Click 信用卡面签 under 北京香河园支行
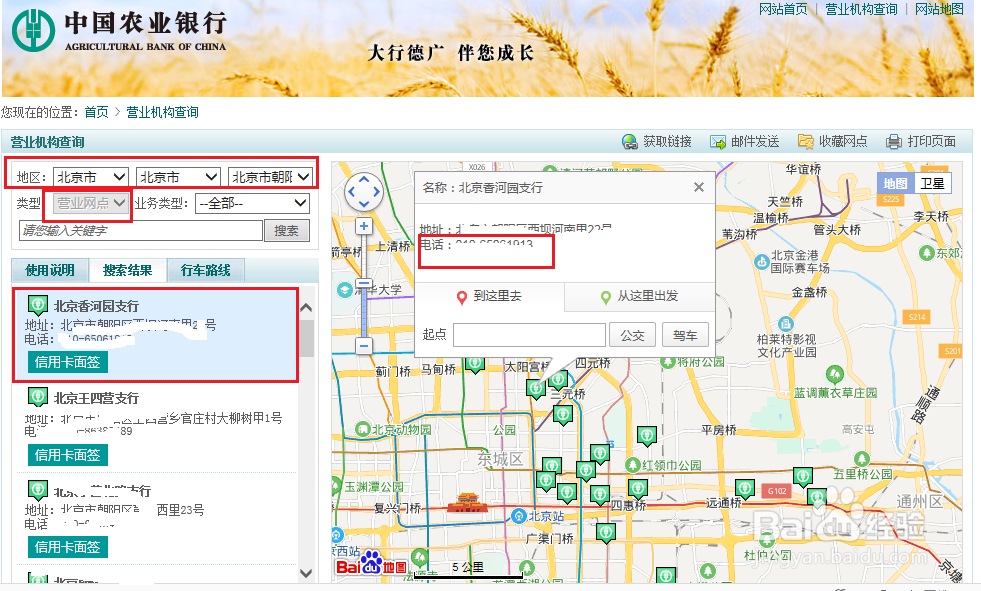981x591 pixels. coord(68,362)
